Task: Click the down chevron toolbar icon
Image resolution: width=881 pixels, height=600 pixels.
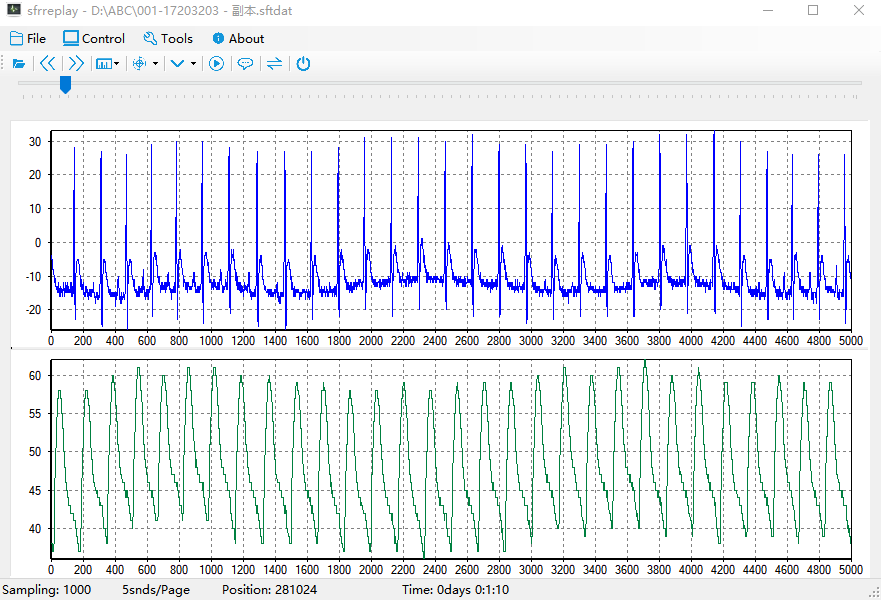Action: (x=177, y=64)
